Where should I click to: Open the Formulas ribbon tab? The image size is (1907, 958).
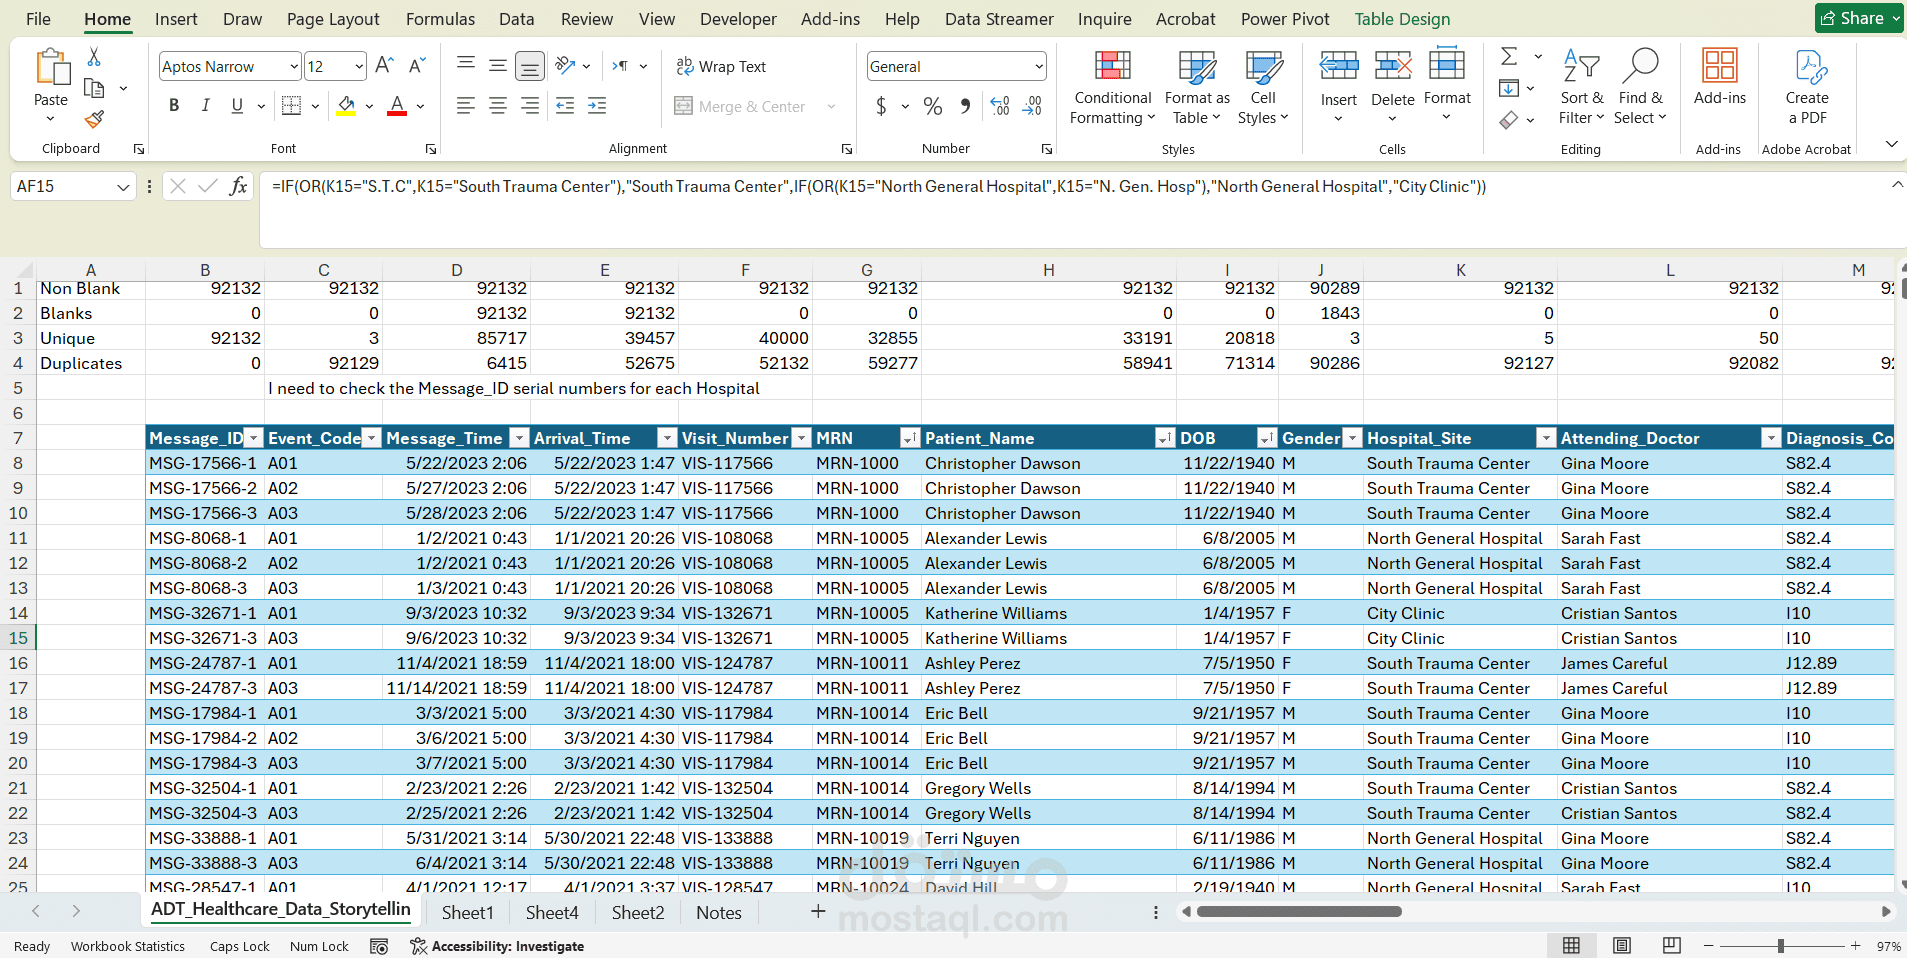pyautogui.click(x=440, y=19)
